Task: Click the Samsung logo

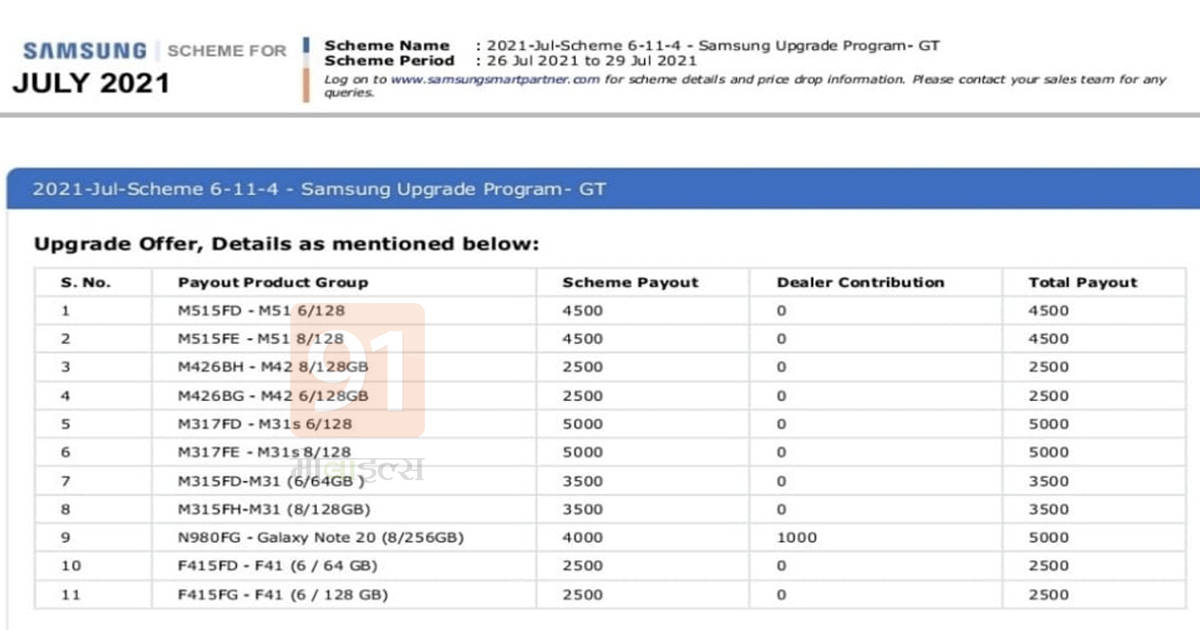Action: [83, 49]
